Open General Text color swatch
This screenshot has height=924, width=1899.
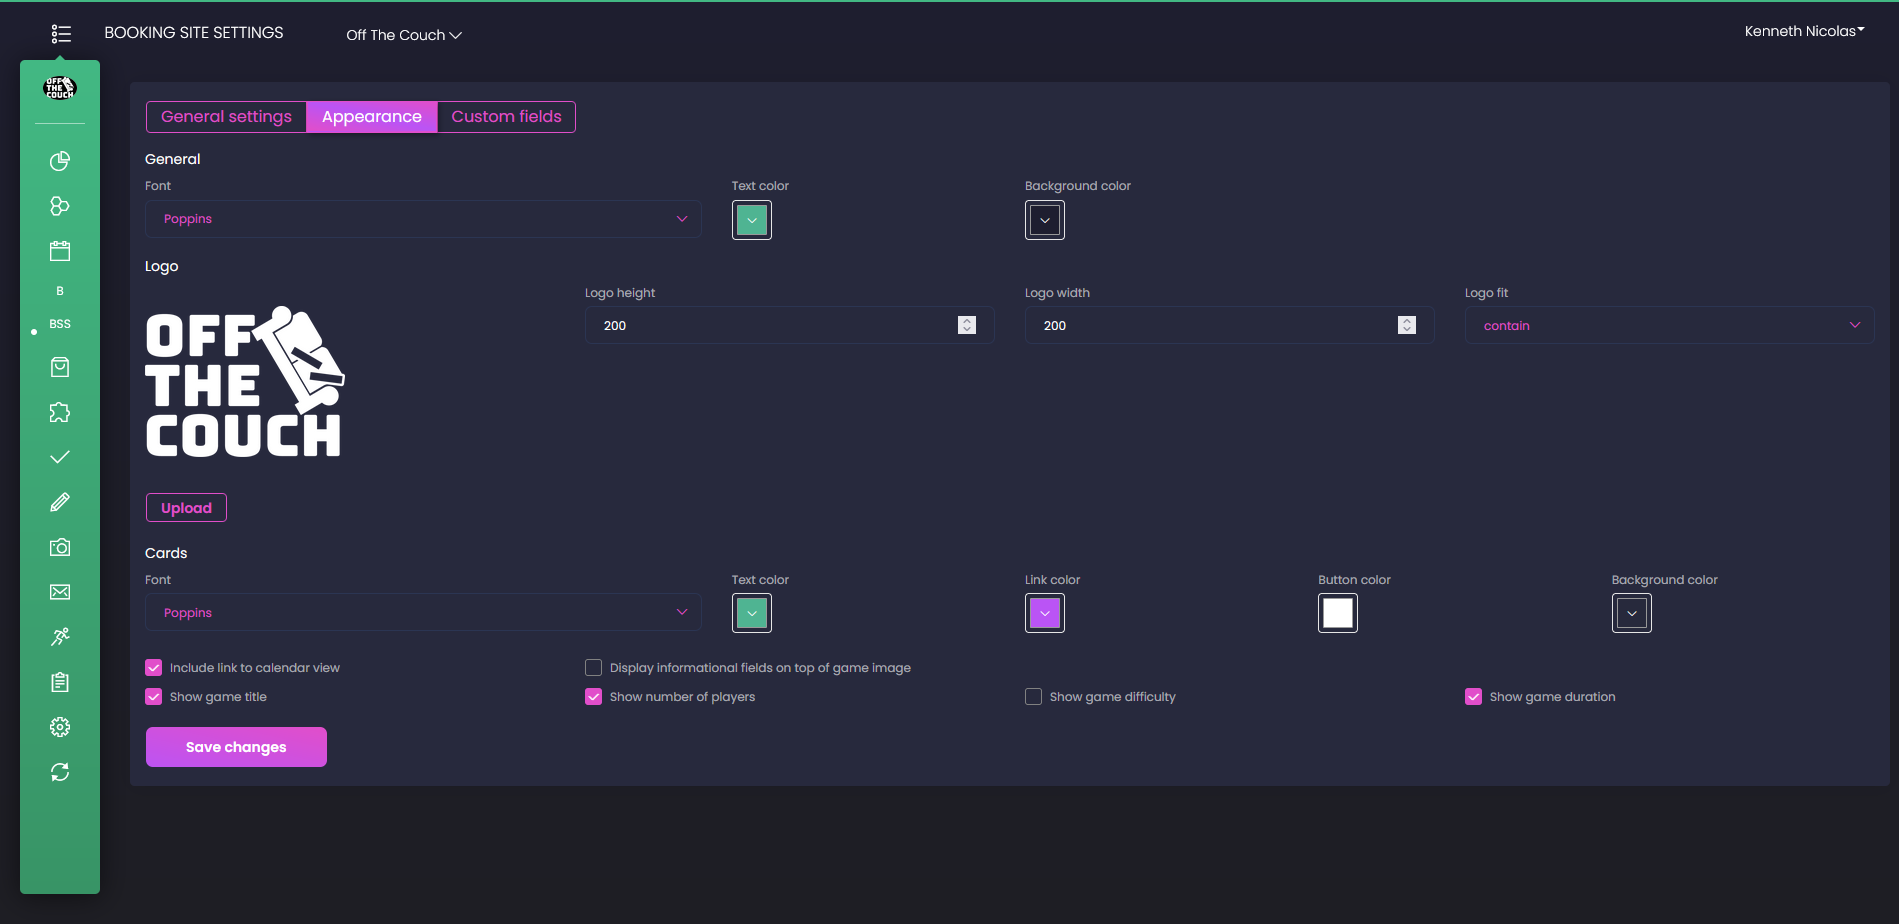pyautogui.click(x=752, y=220)
